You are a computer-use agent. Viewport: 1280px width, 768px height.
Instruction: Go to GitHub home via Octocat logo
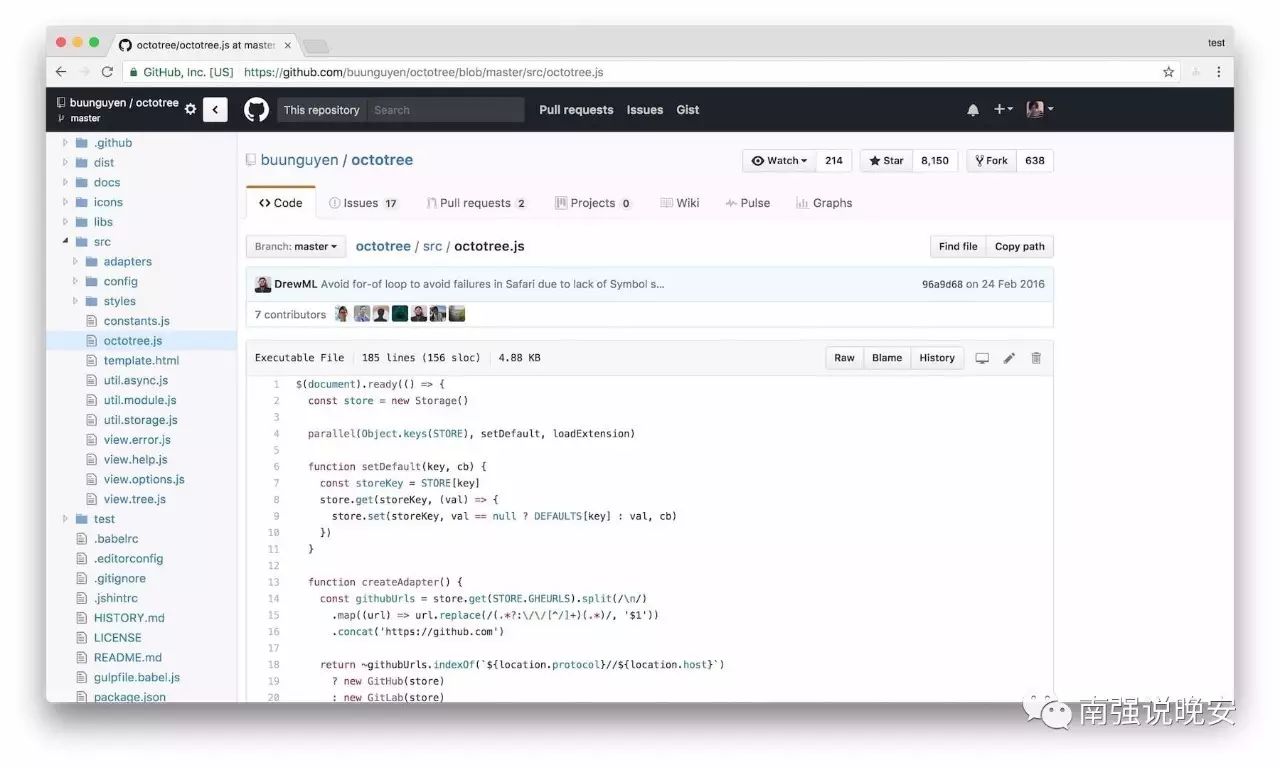[257, 110]
